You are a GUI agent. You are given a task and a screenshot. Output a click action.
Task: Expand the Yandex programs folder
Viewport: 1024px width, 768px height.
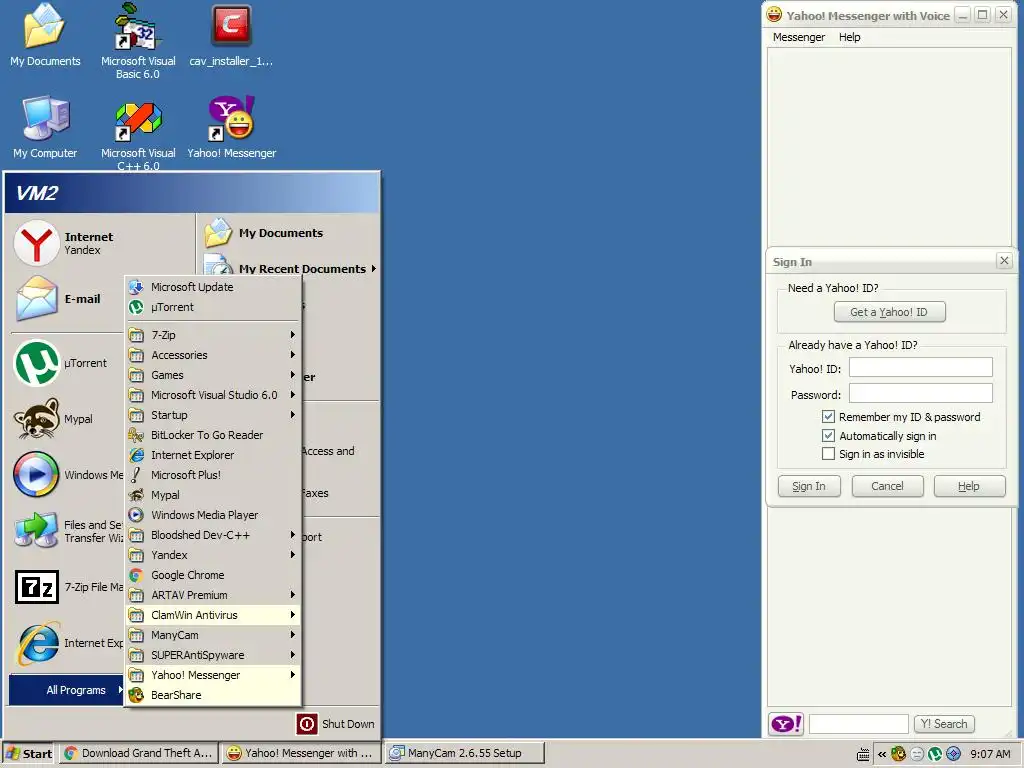tap(213, 555)
